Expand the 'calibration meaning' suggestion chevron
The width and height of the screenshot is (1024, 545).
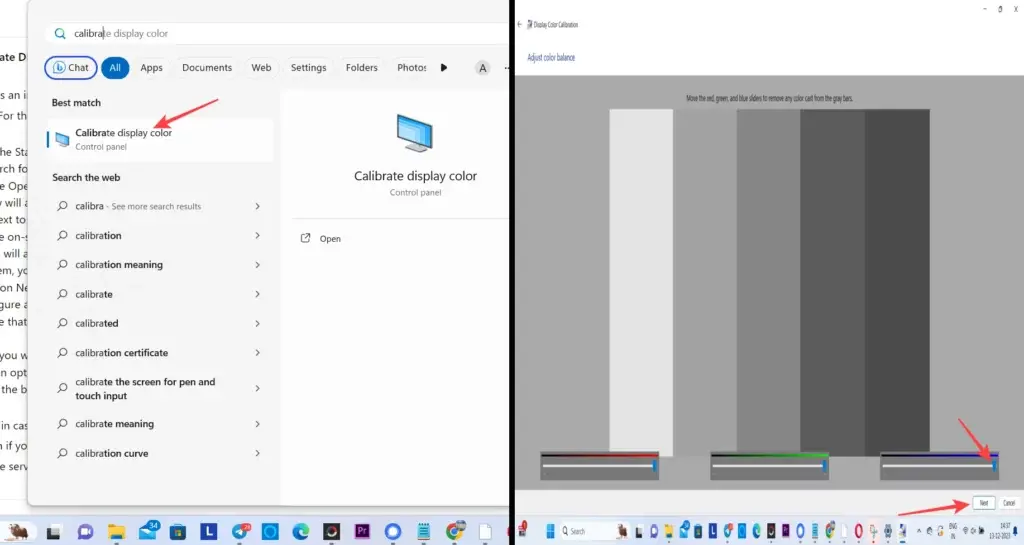point(257,265)
